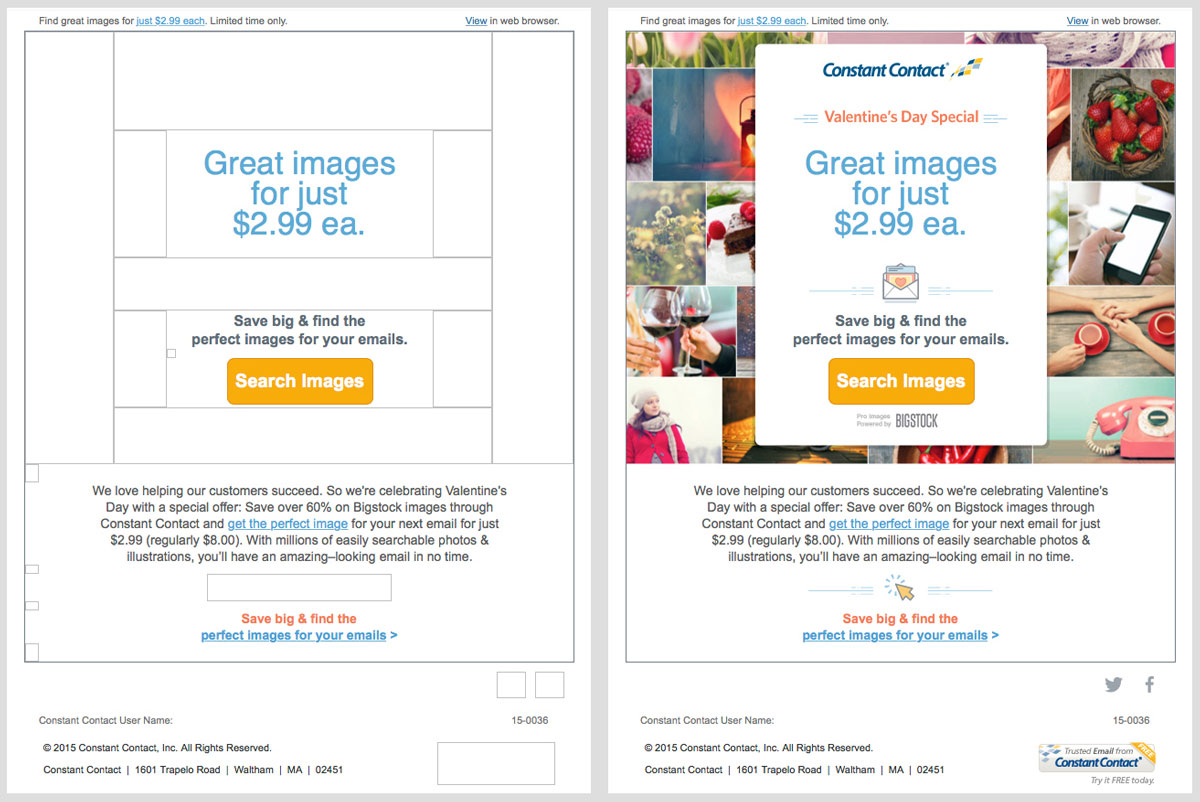Open 'just $2.99 each' link in full-image email

[771, 21]
